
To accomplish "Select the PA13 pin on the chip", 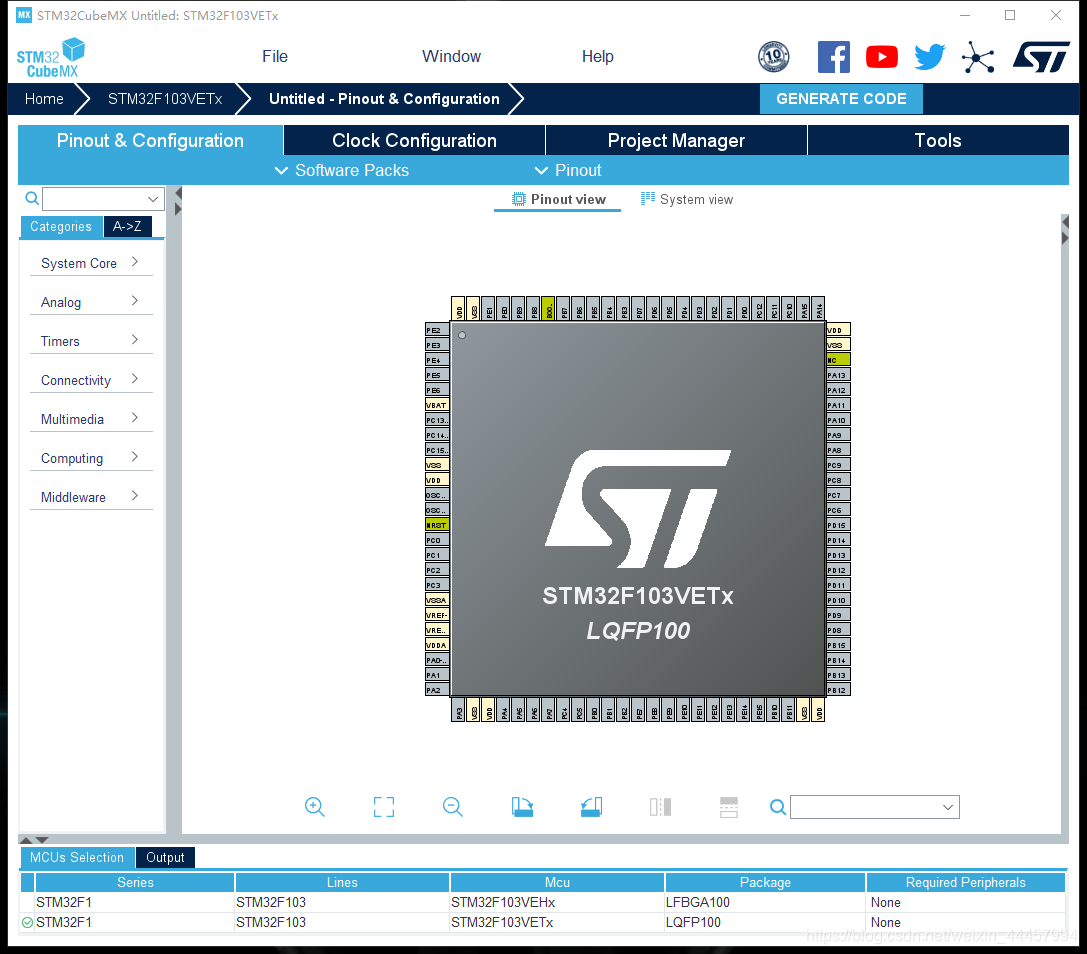I will click(x=838, y=375).
